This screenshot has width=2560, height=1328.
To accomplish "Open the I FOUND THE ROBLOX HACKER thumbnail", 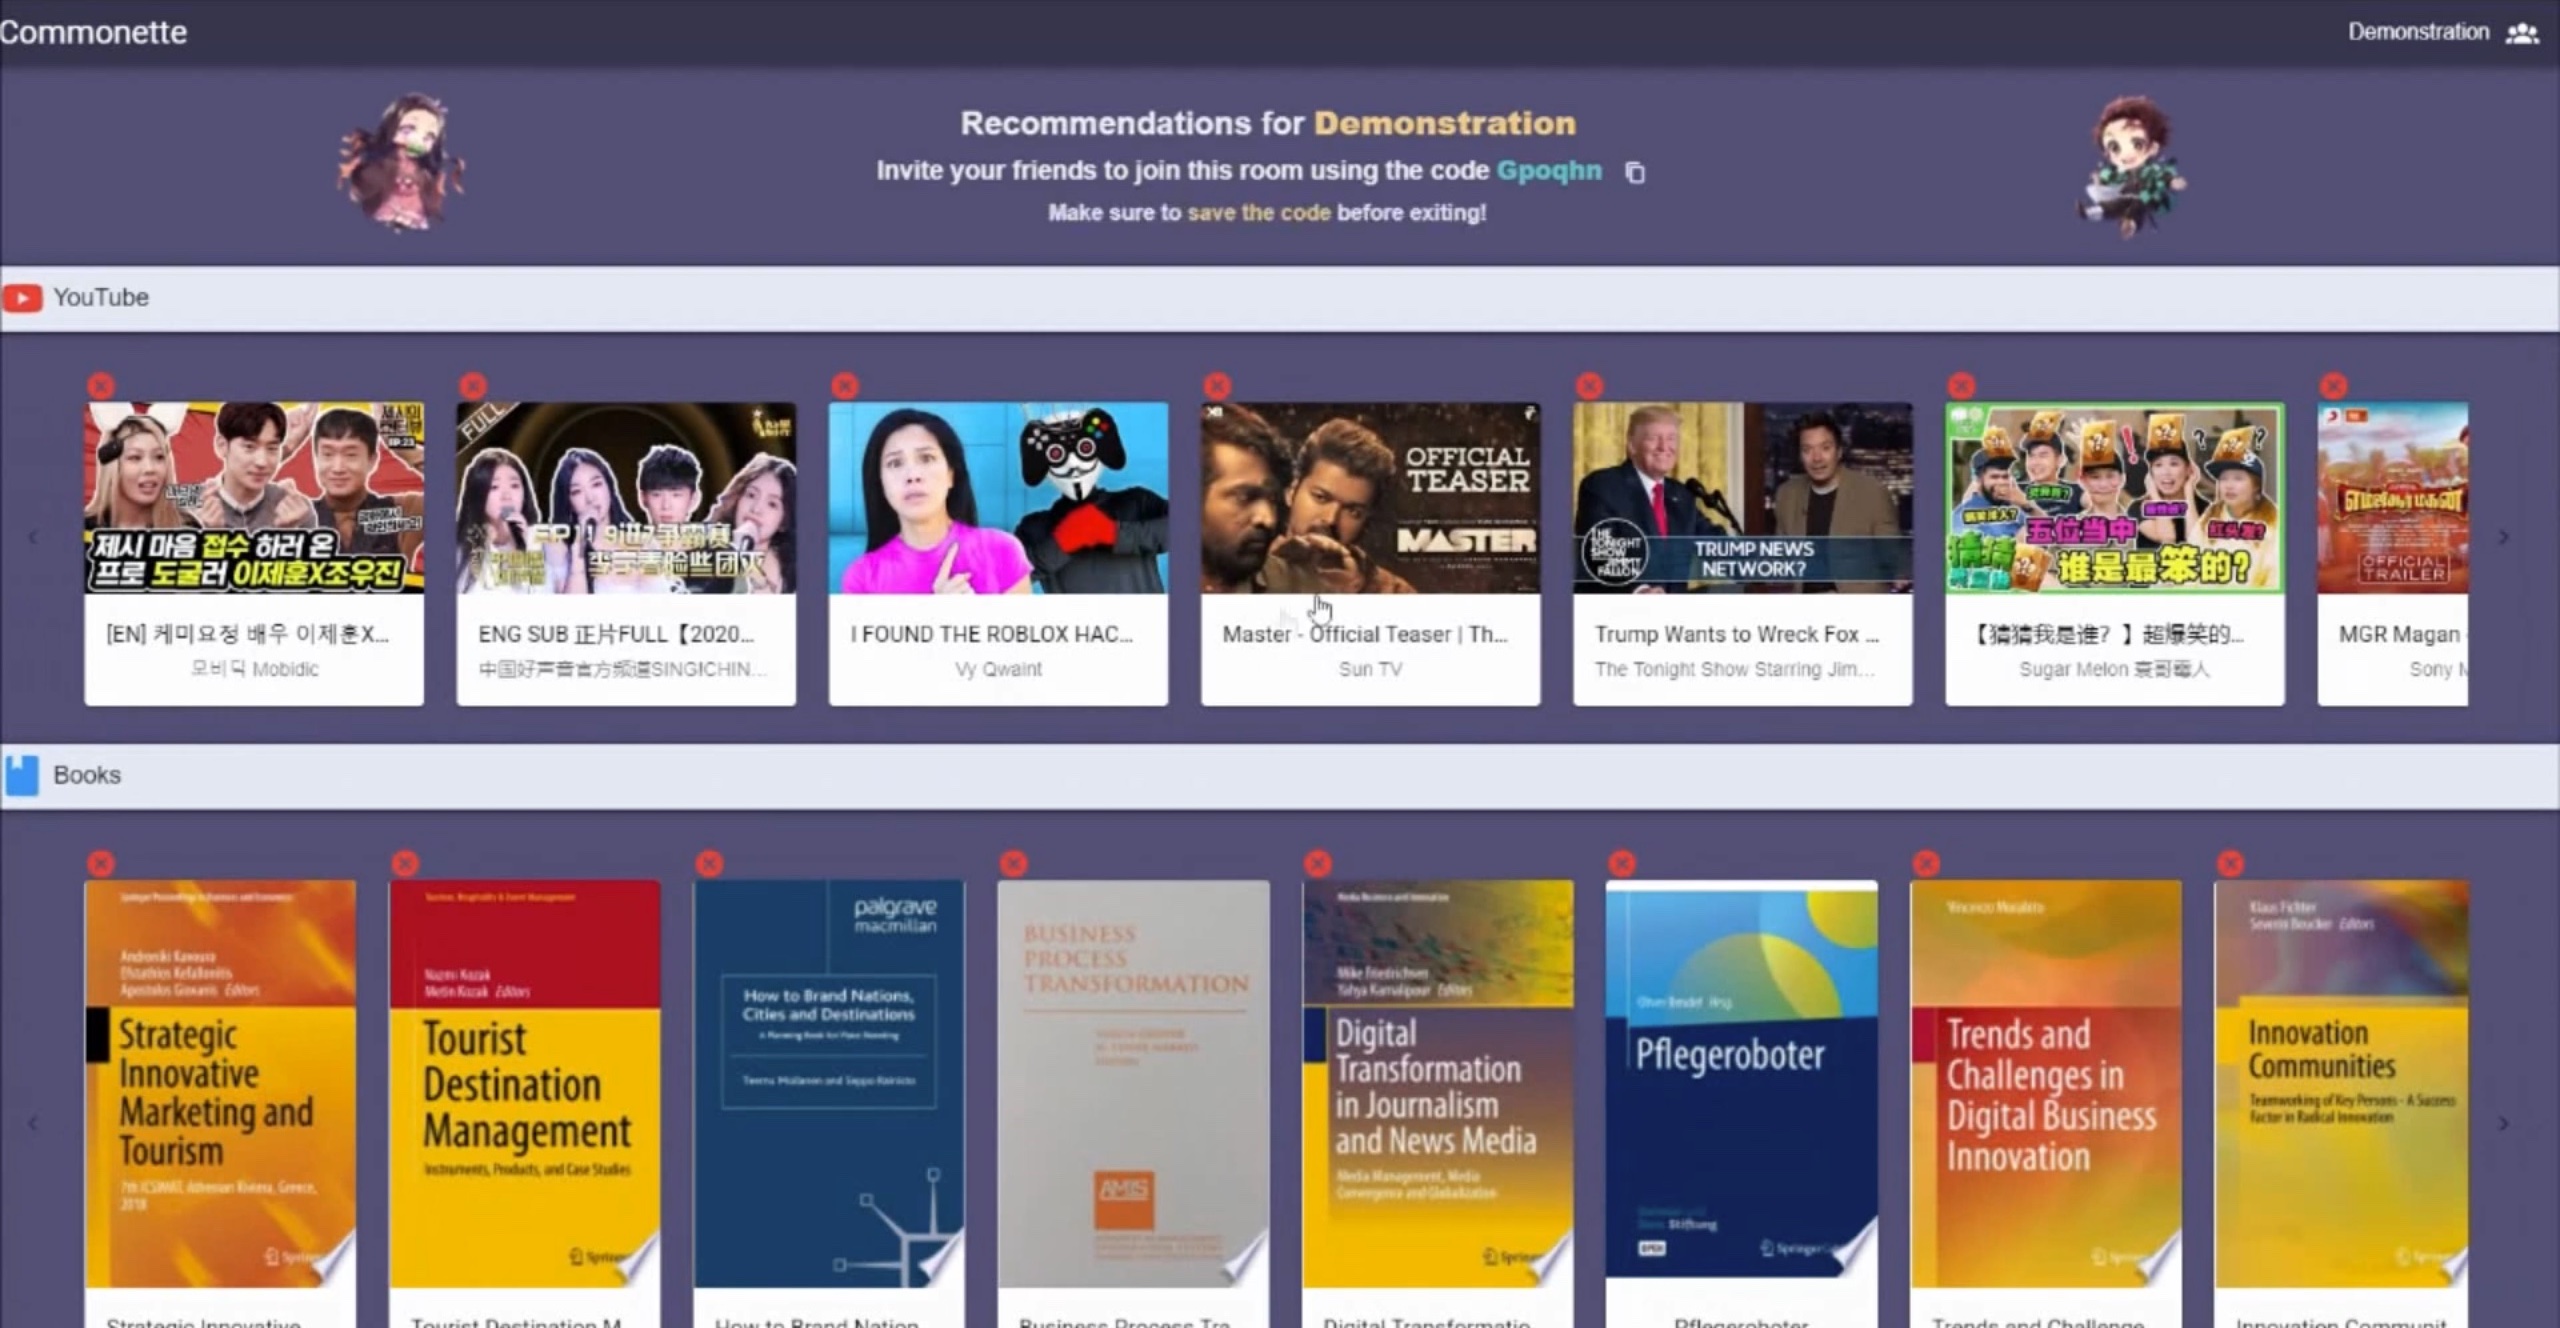I will pos(998,498).
